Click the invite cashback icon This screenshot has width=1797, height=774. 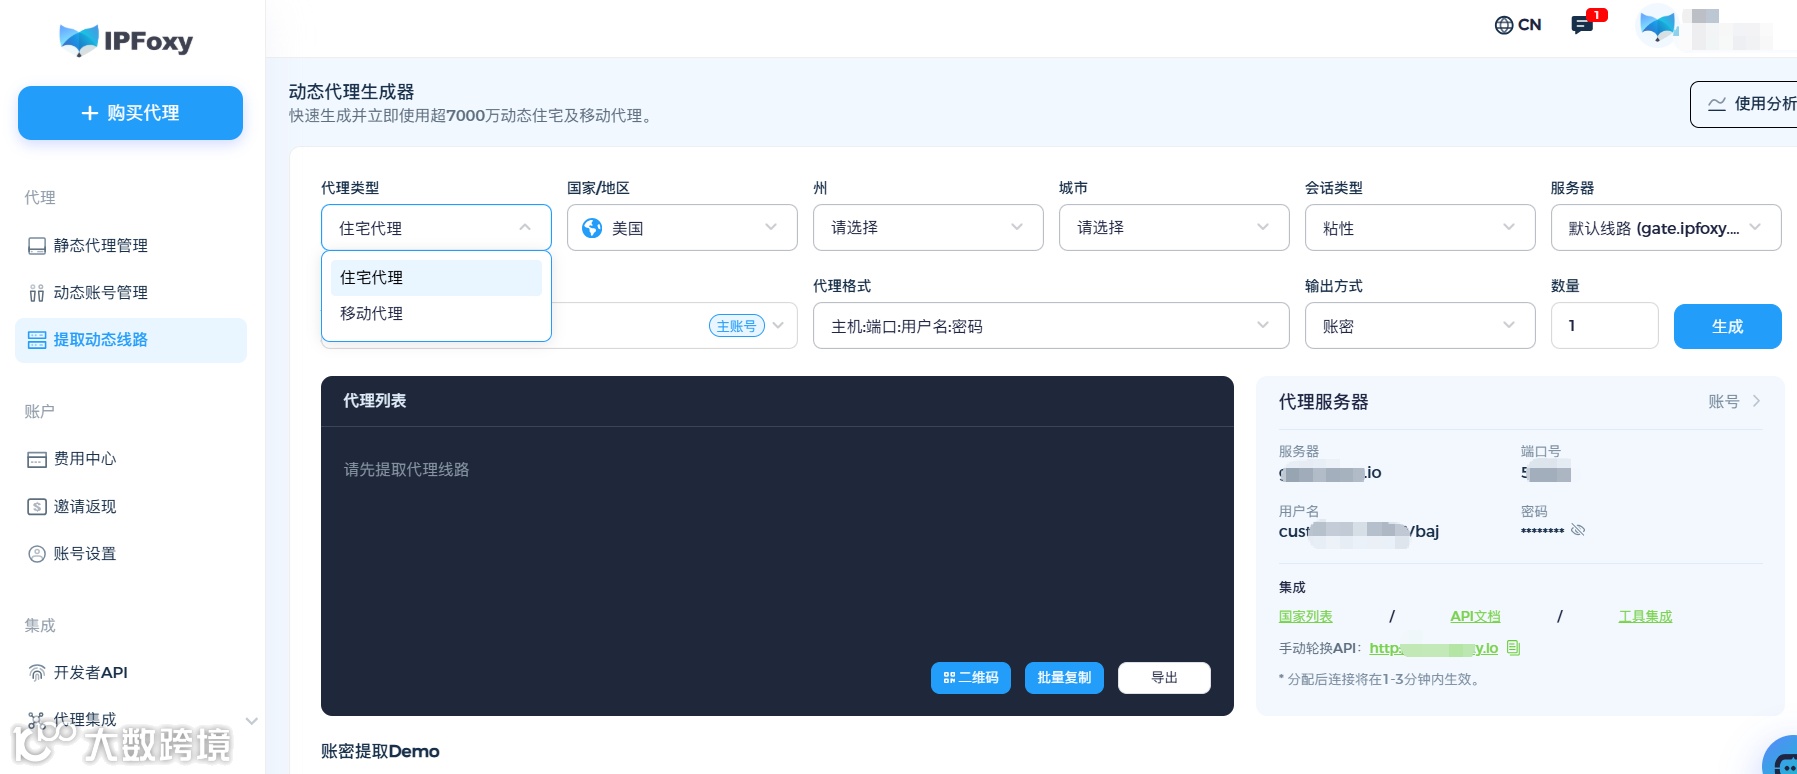37,507
